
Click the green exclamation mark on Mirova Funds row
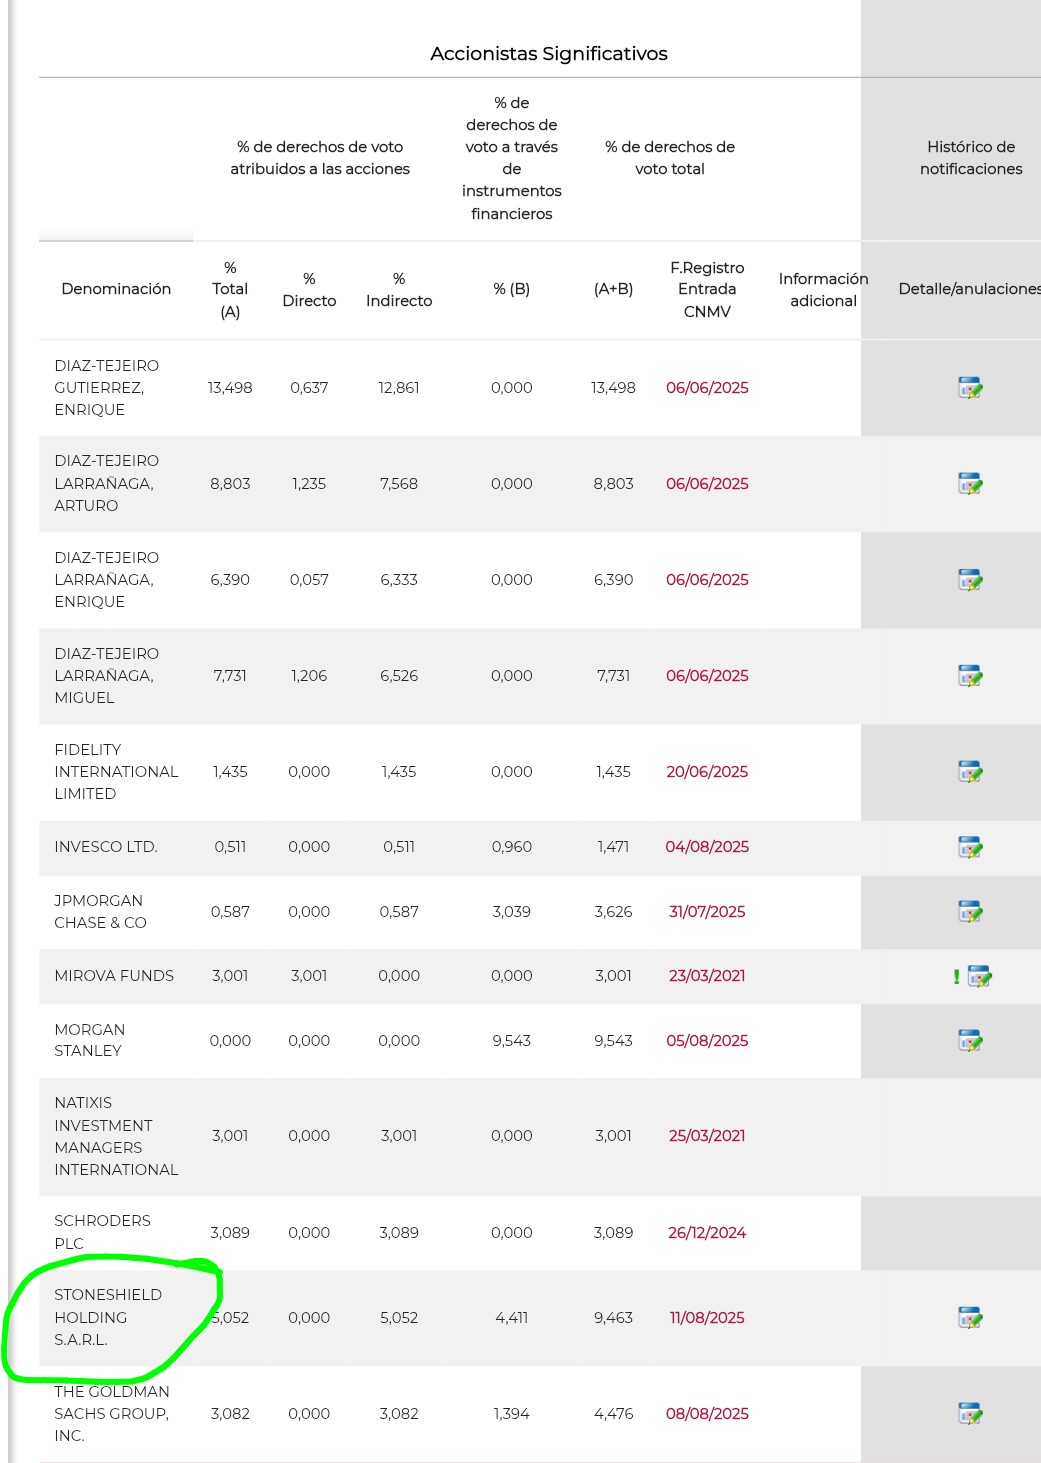point(956,977)
